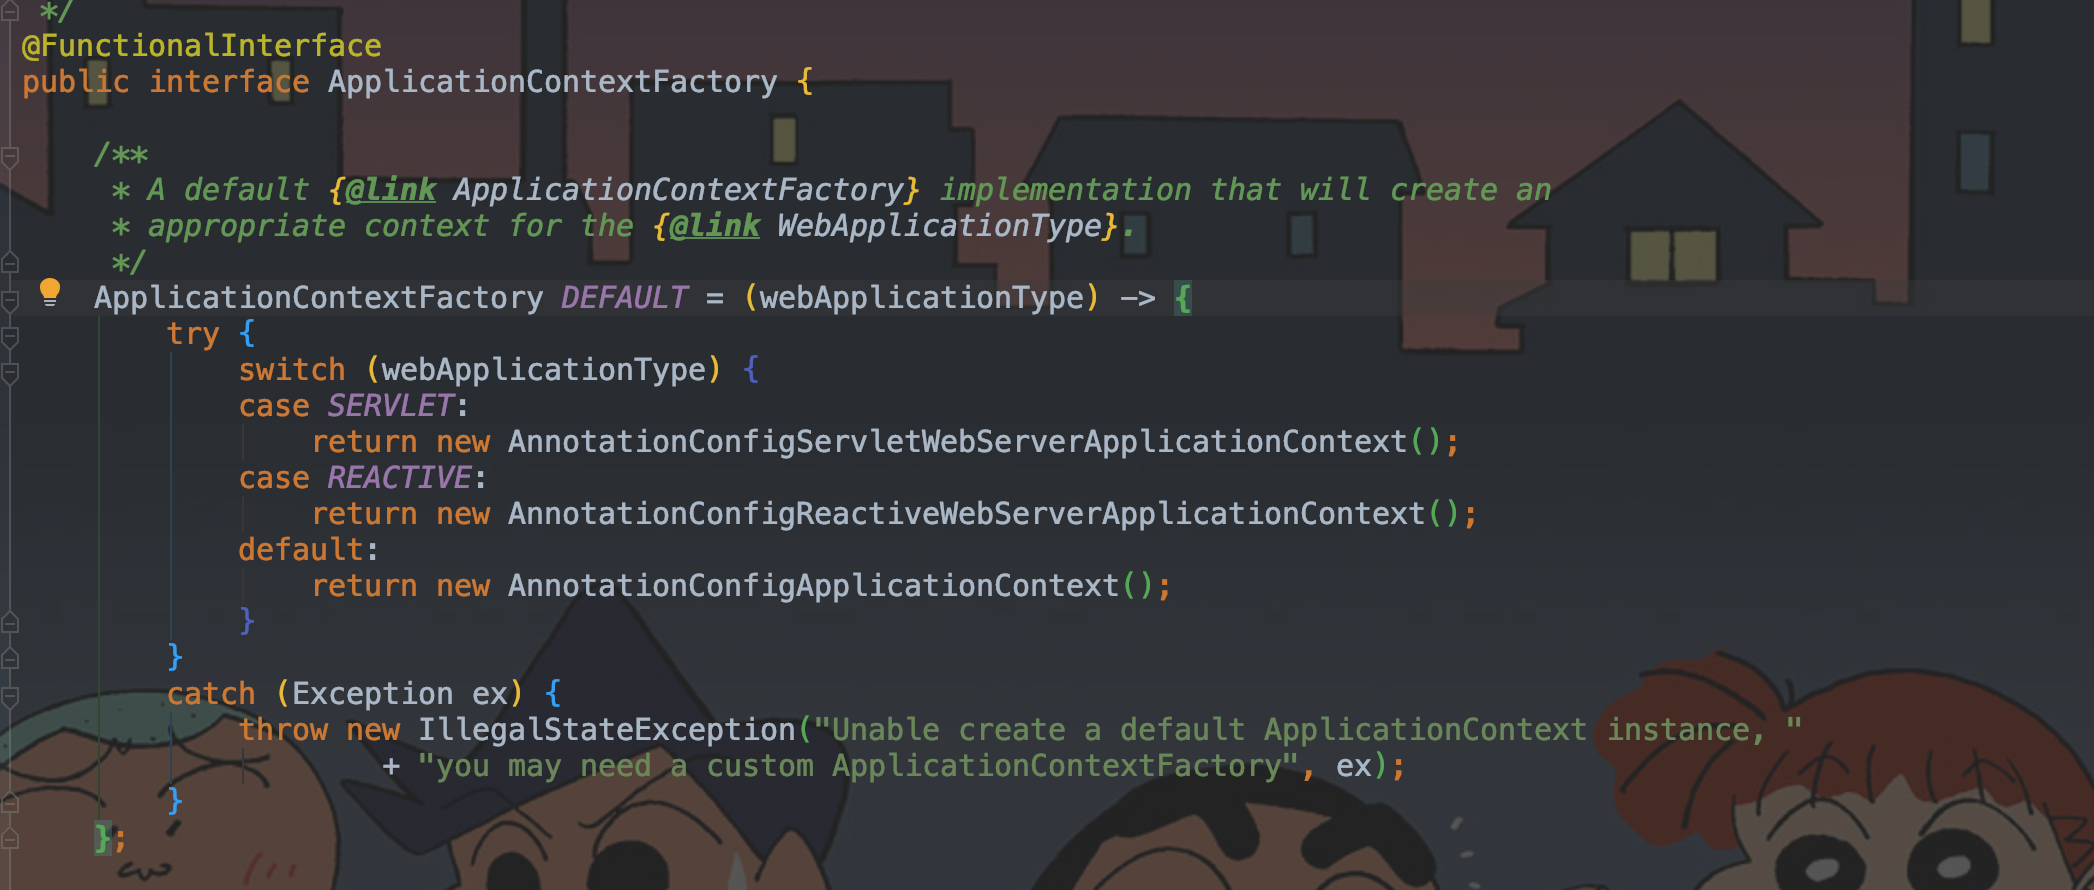This screenshot has width=2094, height=890.
Task: Click the "Unable create a default ApplicationContext" string
Action: [1308, 730]
